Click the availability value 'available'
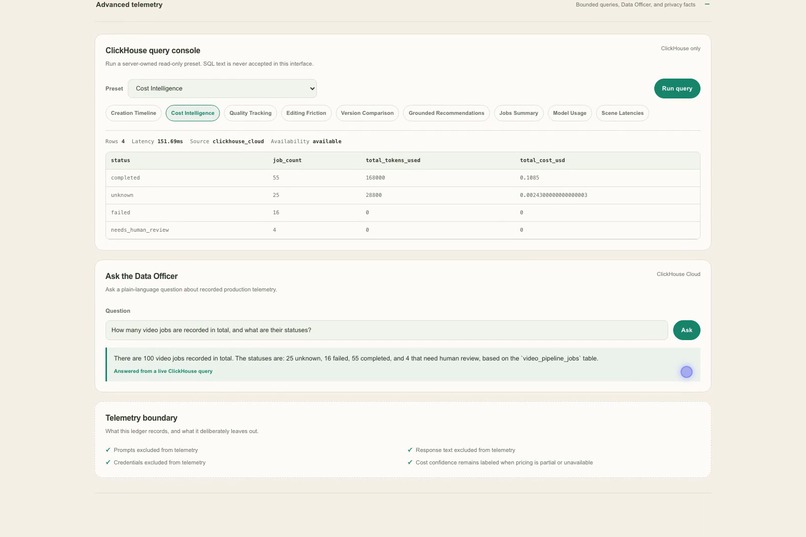806x537 pixels. [x=327, y=141]
